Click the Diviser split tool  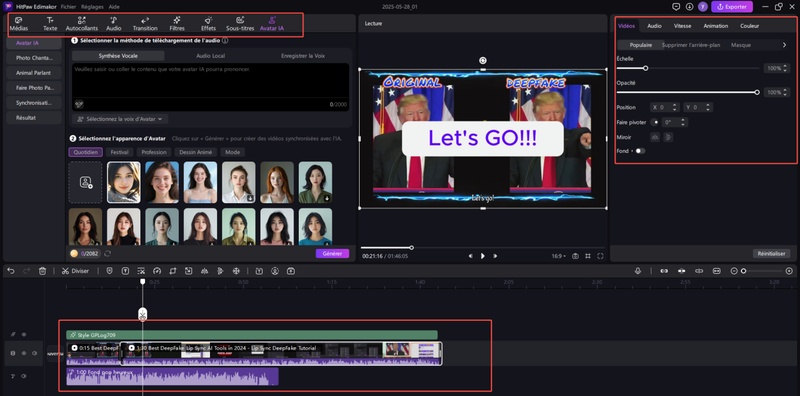[75, 271]
